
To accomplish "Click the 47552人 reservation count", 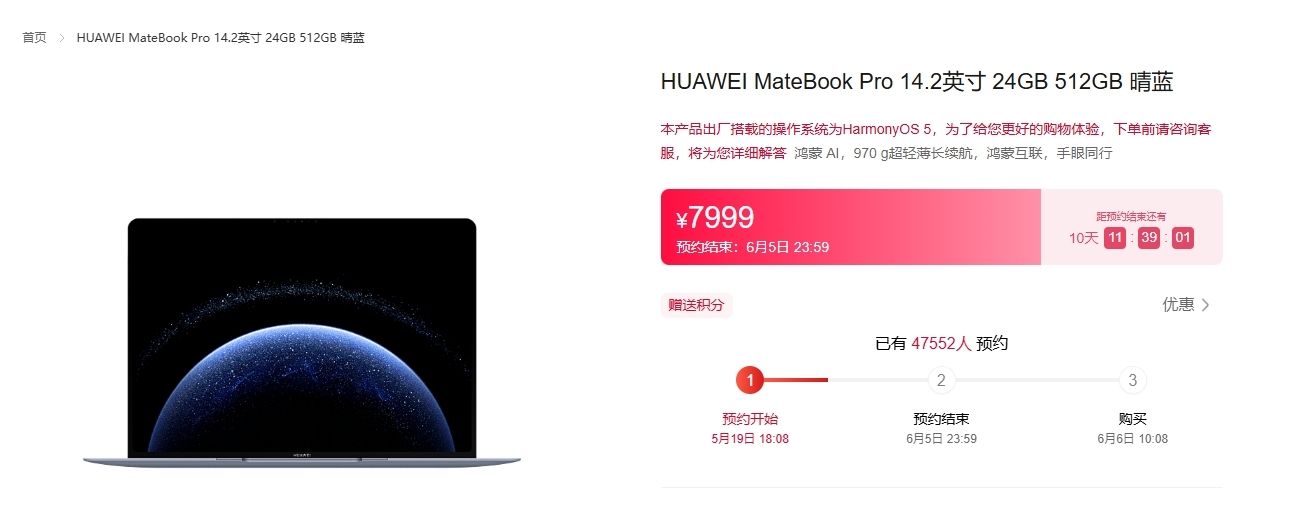I will 941,343.
